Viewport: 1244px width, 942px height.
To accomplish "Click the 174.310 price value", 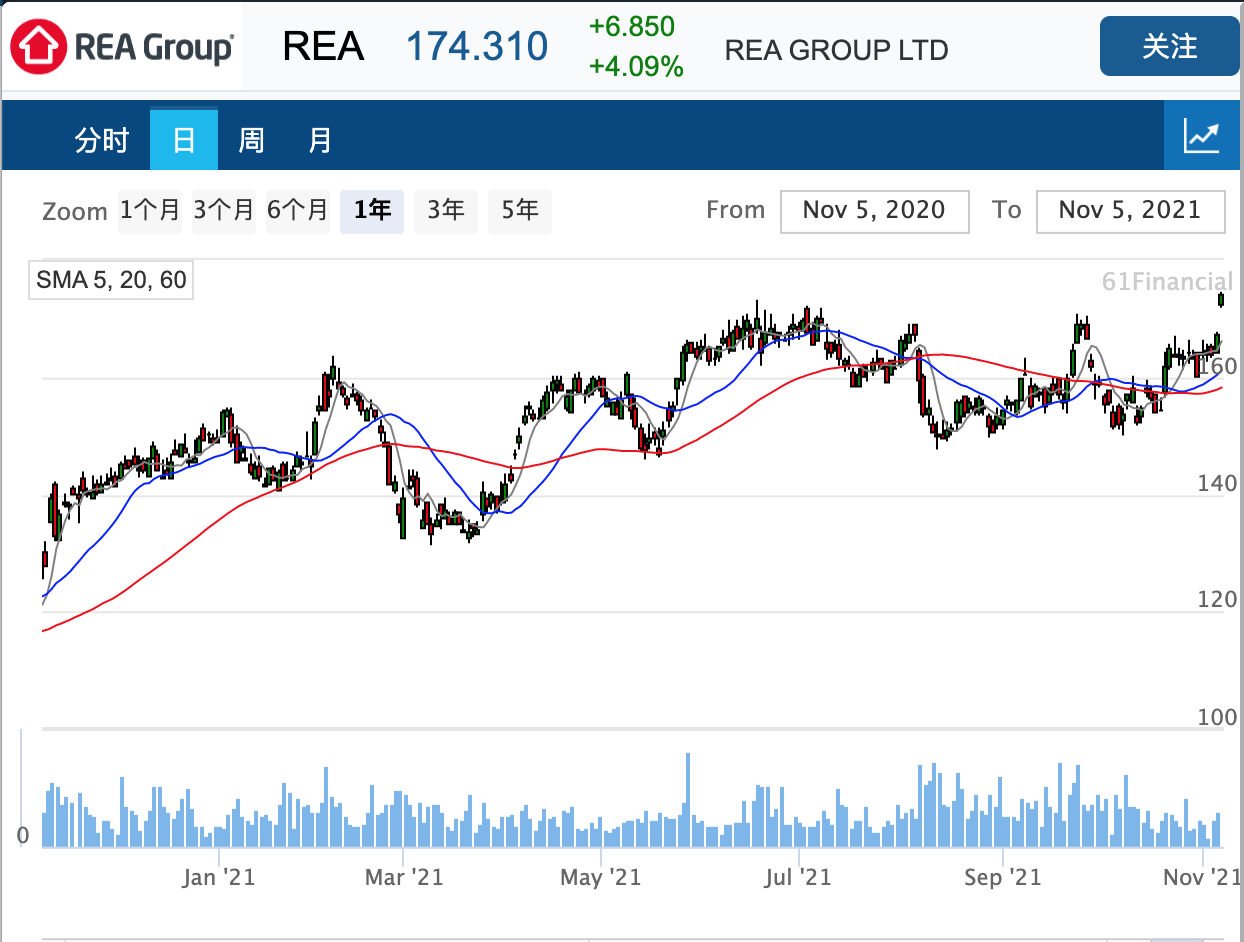I will pos(477,47).
